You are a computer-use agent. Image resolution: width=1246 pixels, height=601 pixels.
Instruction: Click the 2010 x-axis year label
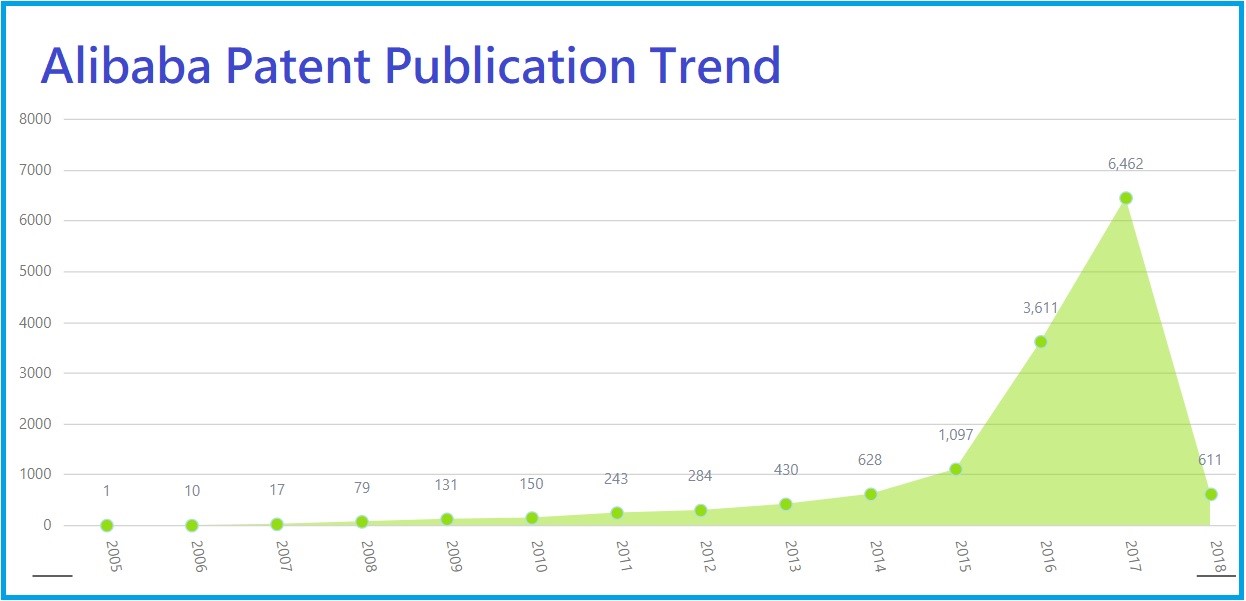[538, 556]
